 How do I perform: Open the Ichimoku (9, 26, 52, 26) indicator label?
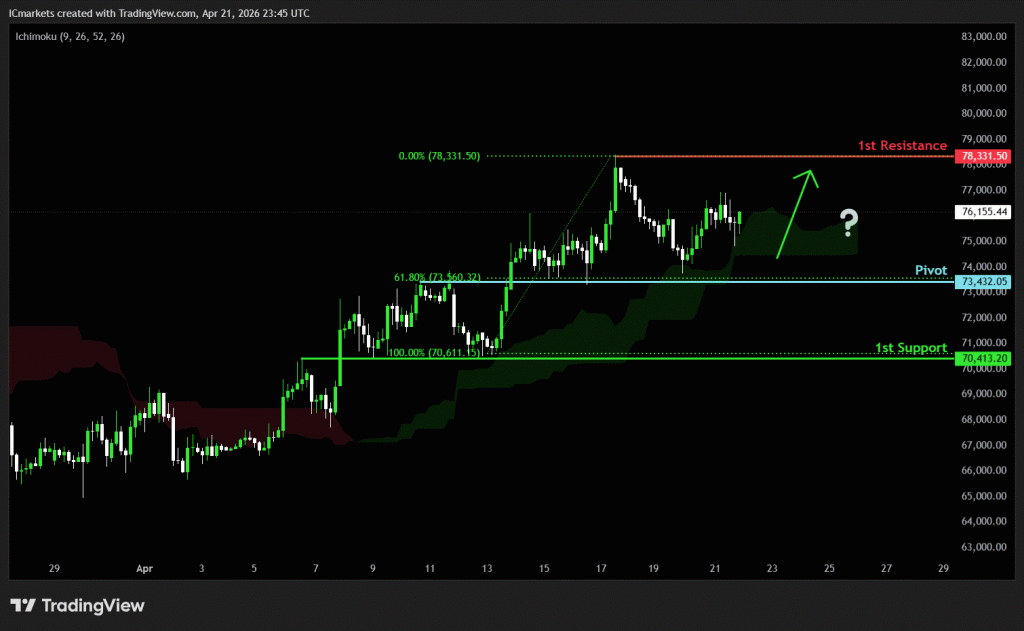coord(69,36)
